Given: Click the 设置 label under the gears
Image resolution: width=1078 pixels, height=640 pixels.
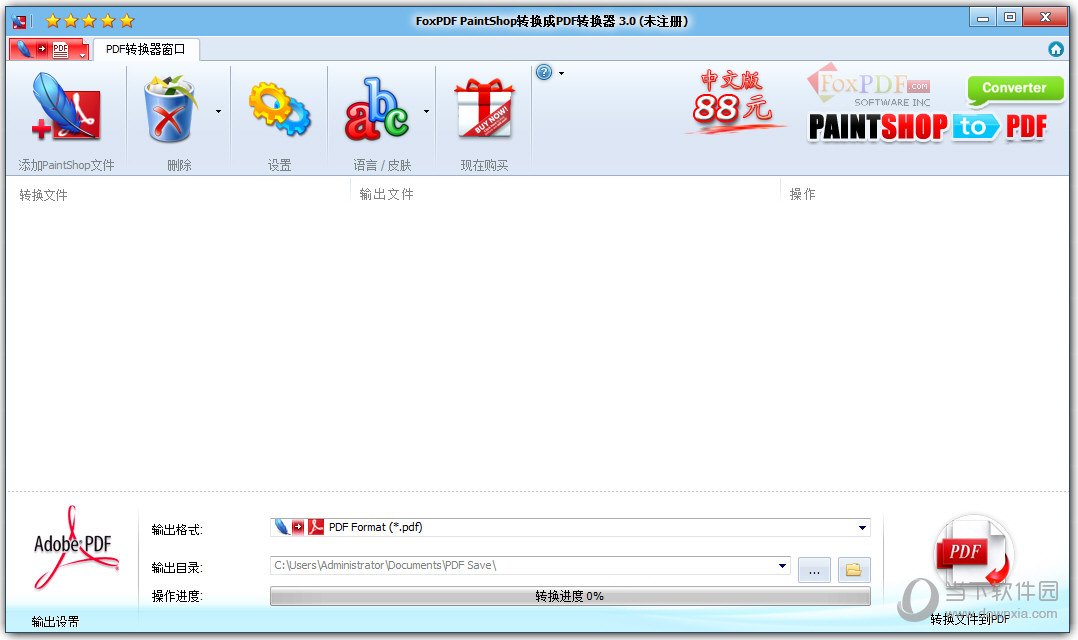Looking at the screenshot, I should point(279,165).
